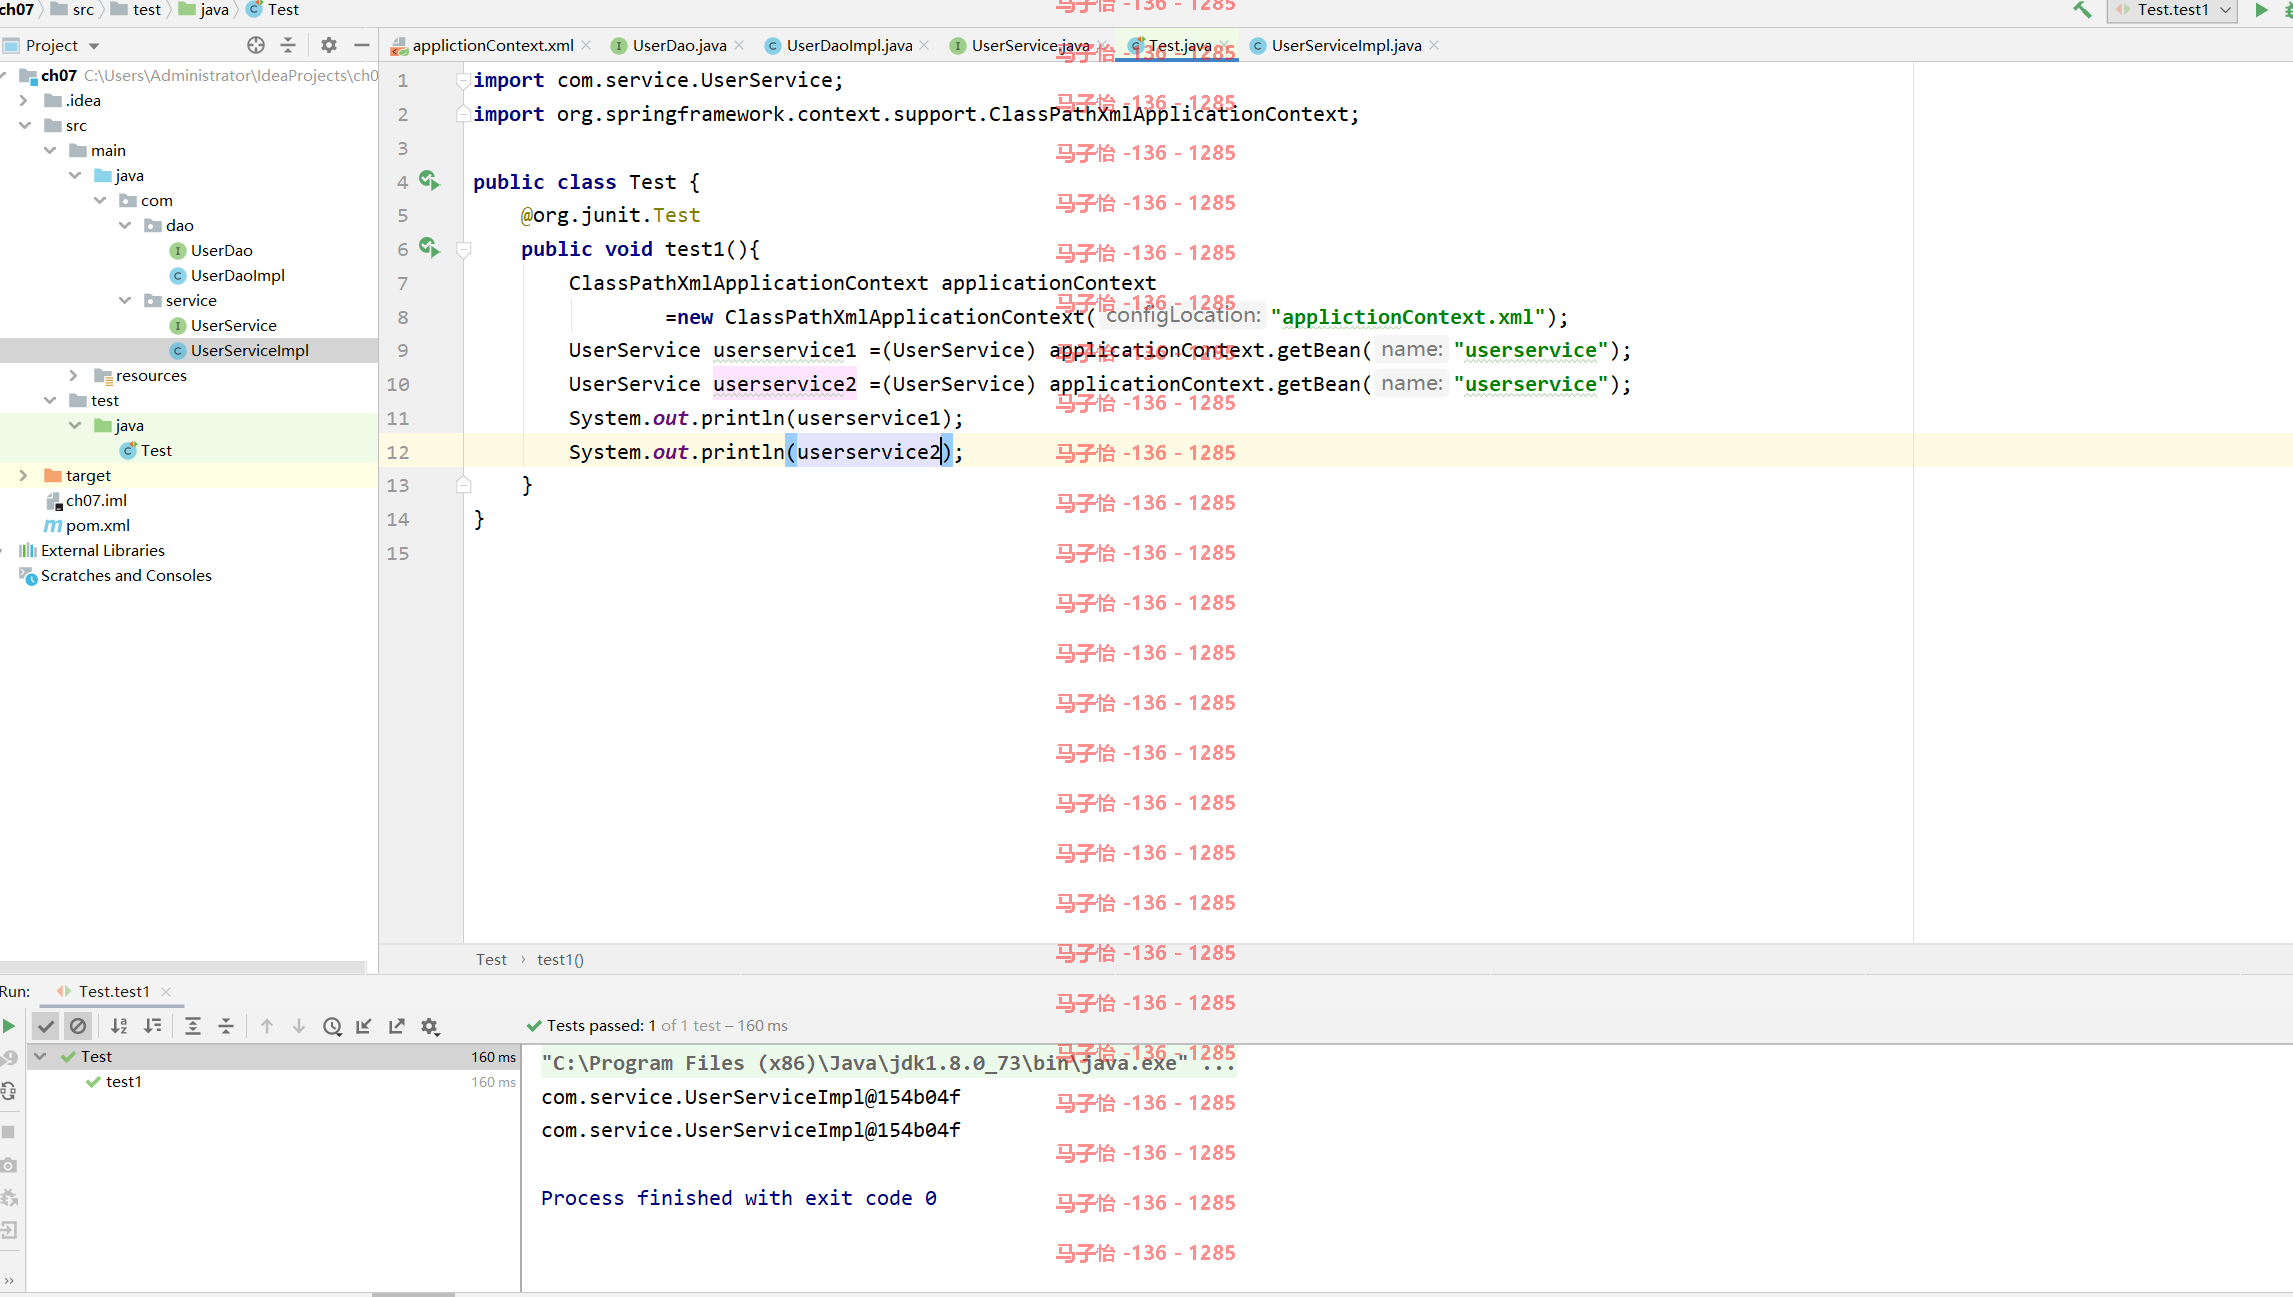Collapse the Test node in run results
The width and height of the screenshot is (2293, 1297).
click(41, 1056)
